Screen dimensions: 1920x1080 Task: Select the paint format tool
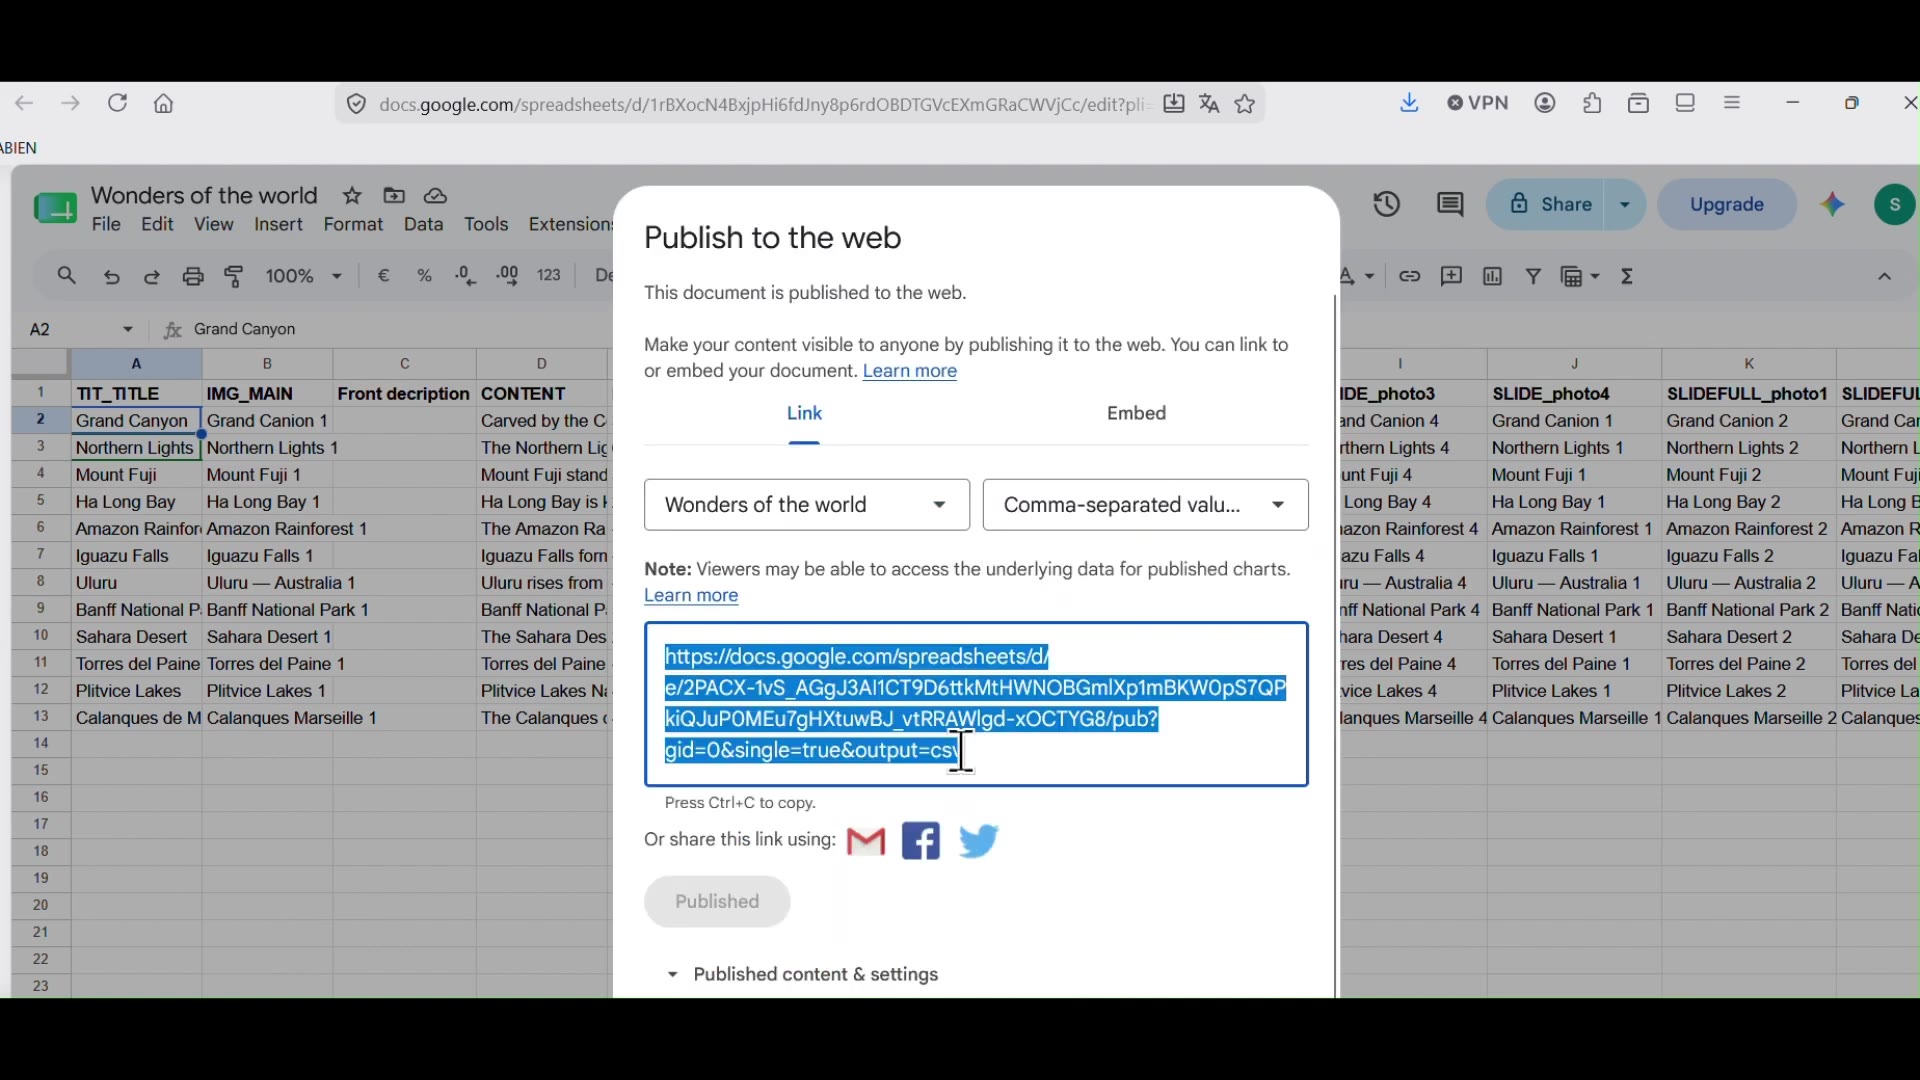point(235,277)
